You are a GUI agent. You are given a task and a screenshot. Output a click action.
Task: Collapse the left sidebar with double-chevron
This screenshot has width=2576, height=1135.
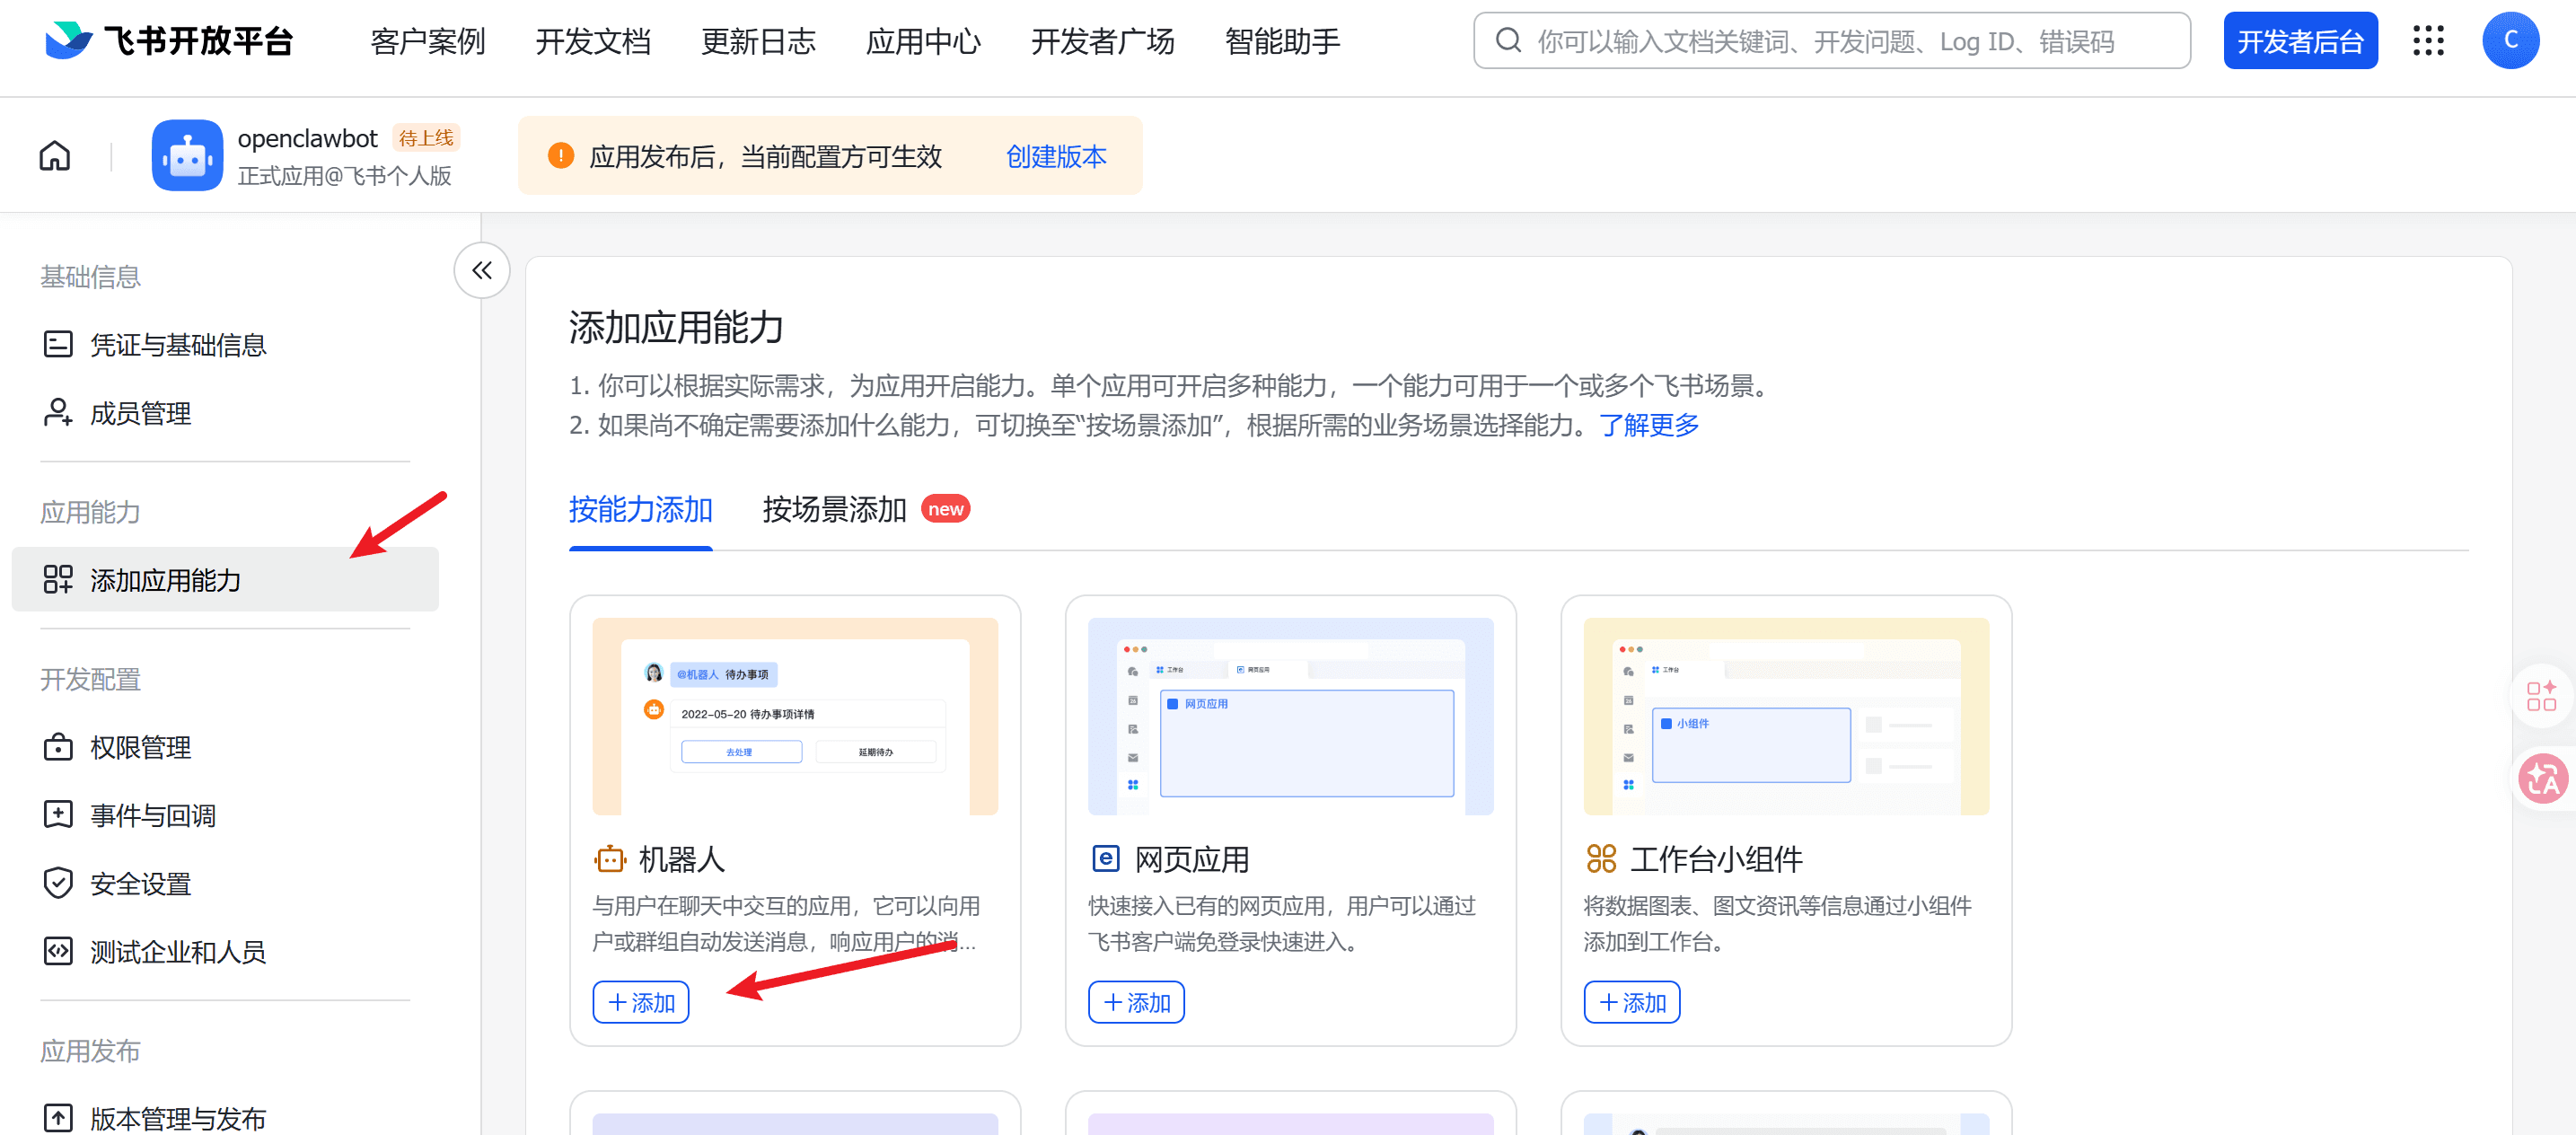pos(481,270)
